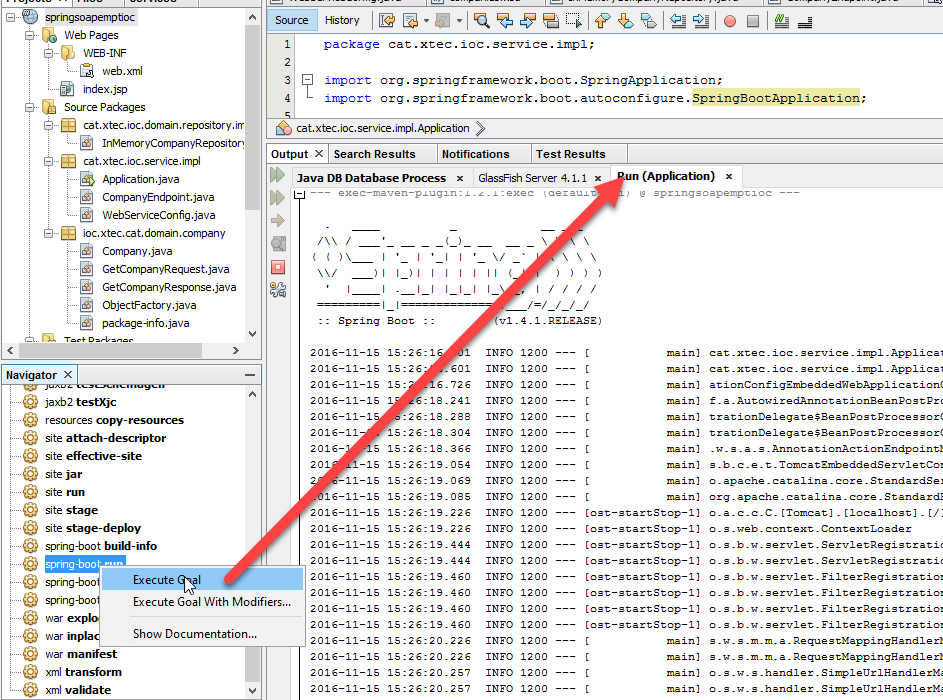Close the Output window tab
Screen dimensions: 943x700
pos(319,153)
